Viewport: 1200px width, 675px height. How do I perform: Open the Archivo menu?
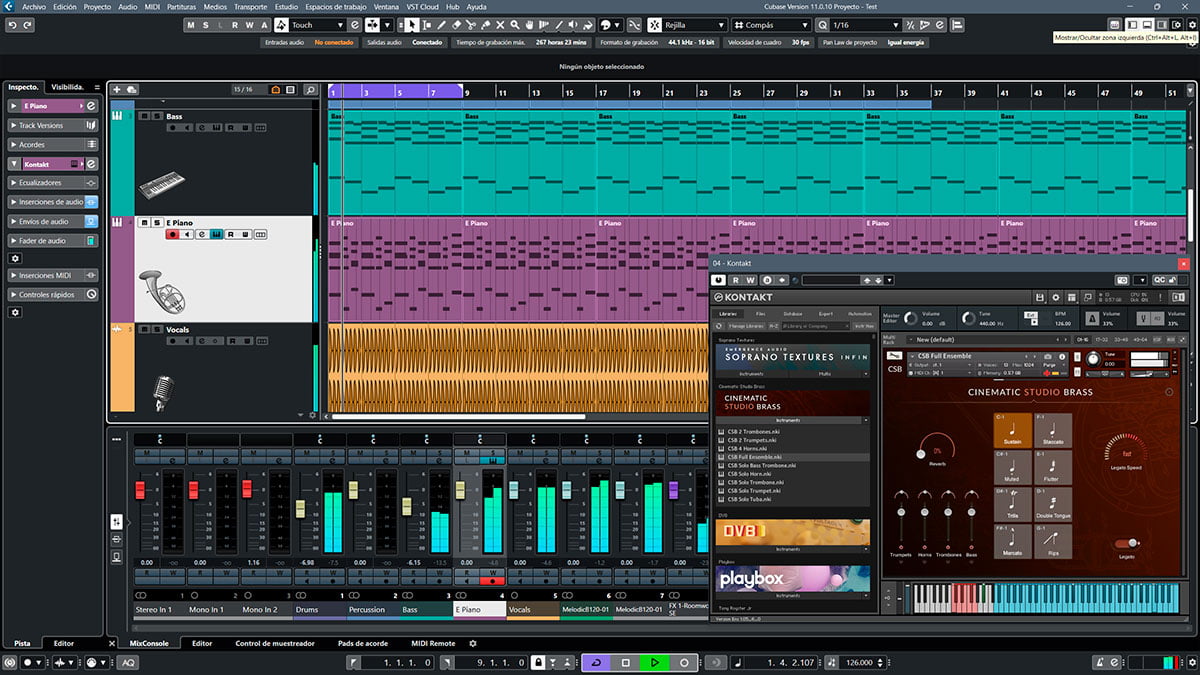pos(33,6)
